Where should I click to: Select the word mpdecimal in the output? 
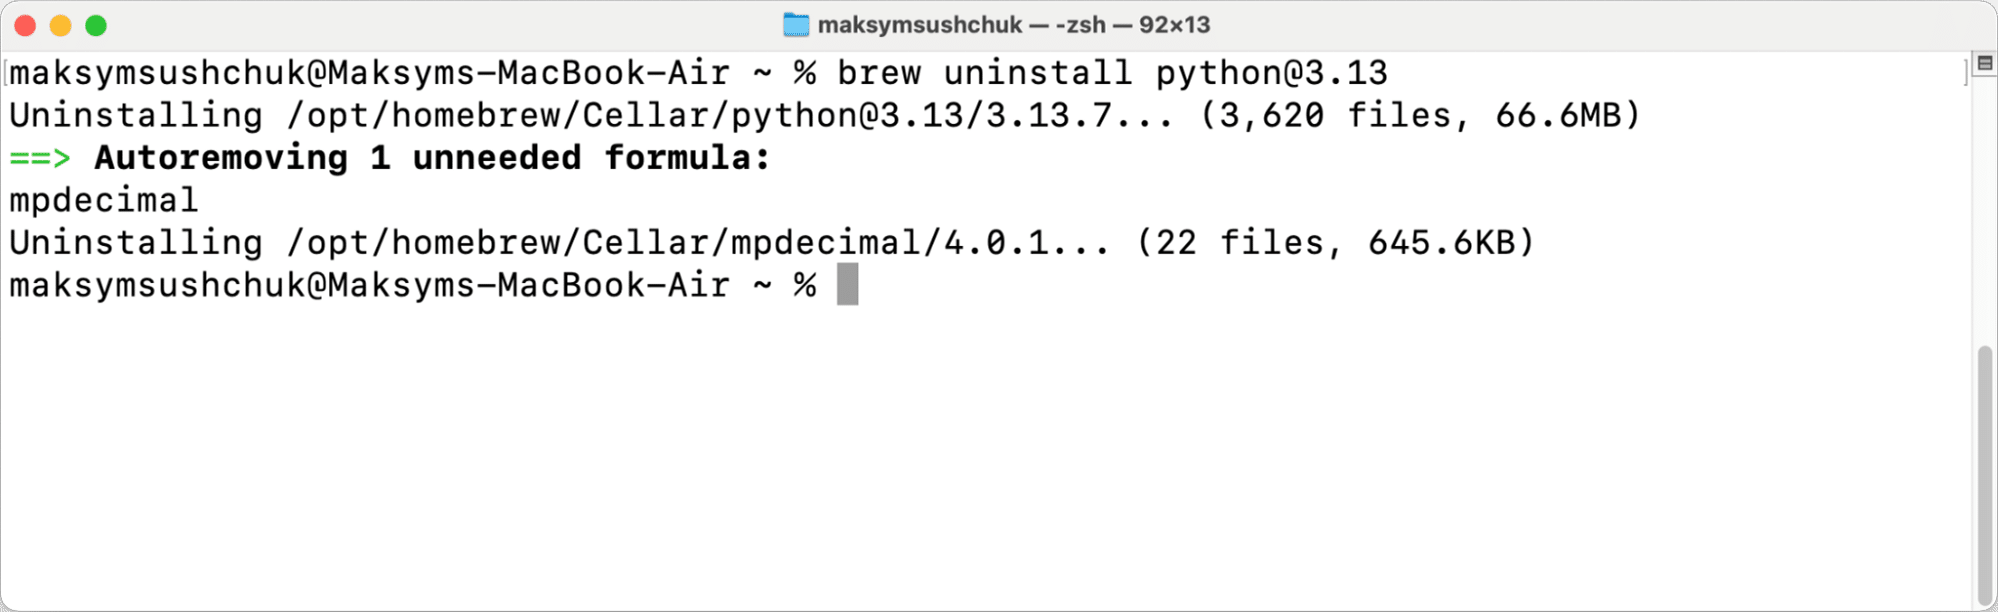pos(102,200)
